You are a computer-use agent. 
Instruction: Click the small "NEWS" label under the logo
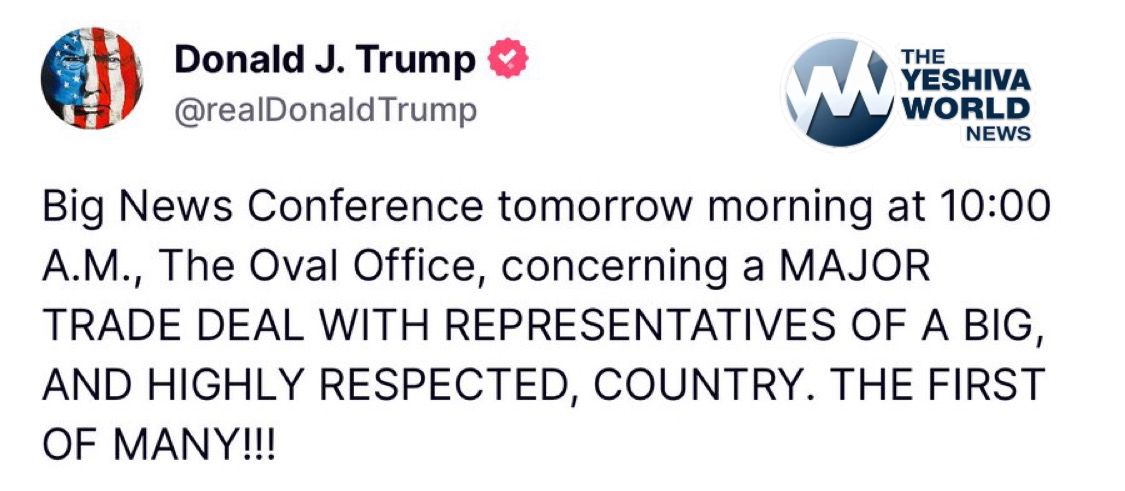click(x=999, y=132)
